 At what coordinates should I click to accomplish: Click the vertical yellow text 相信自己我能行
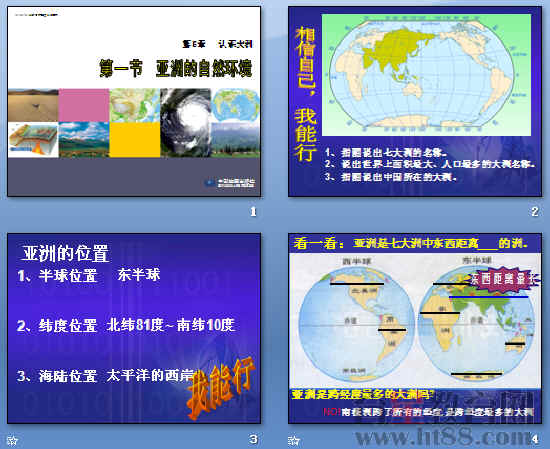tap(305, 94)
